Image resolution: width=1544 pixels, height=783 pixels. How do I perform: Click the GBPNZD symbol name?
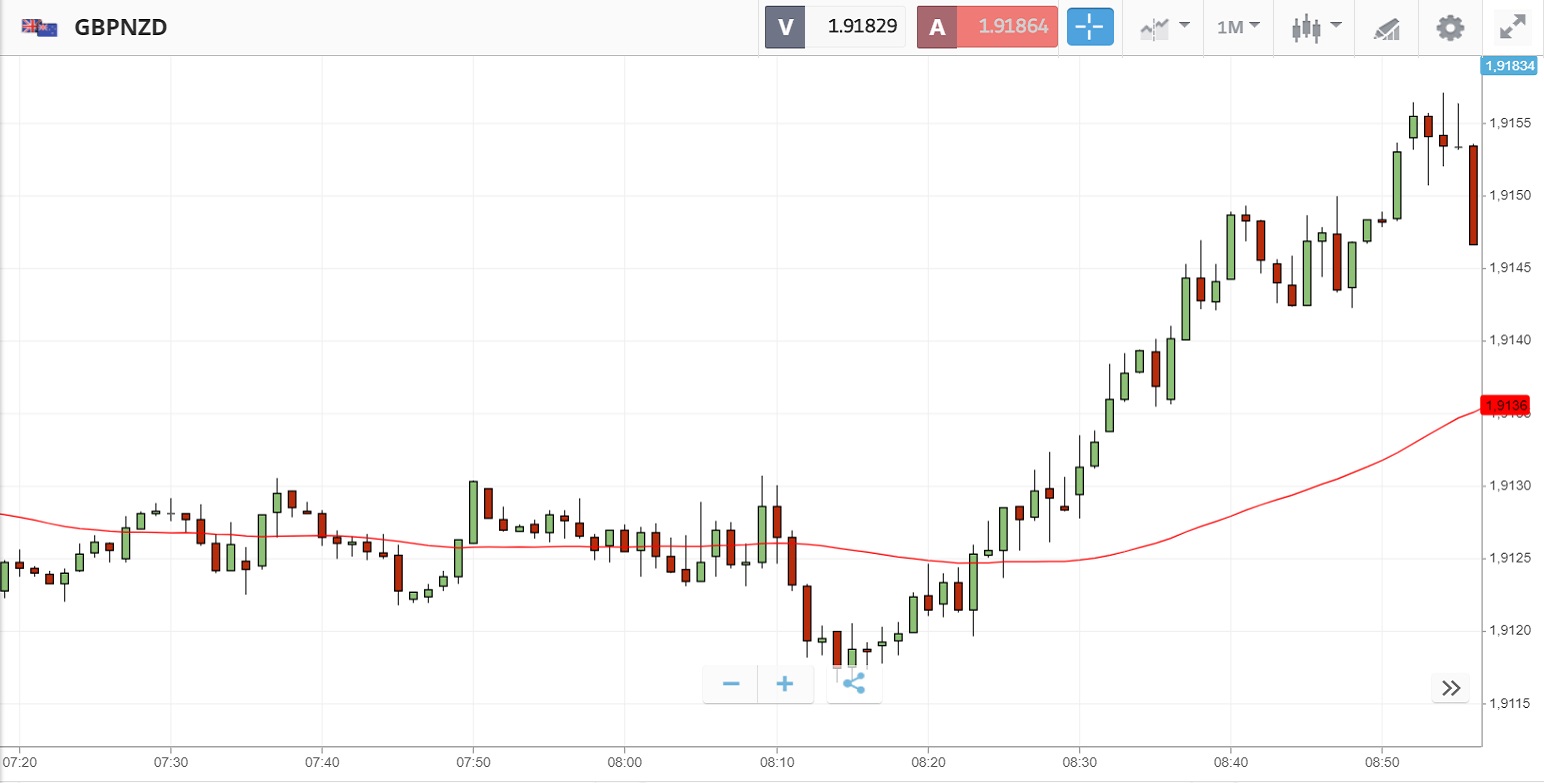(x=121, y=27)
